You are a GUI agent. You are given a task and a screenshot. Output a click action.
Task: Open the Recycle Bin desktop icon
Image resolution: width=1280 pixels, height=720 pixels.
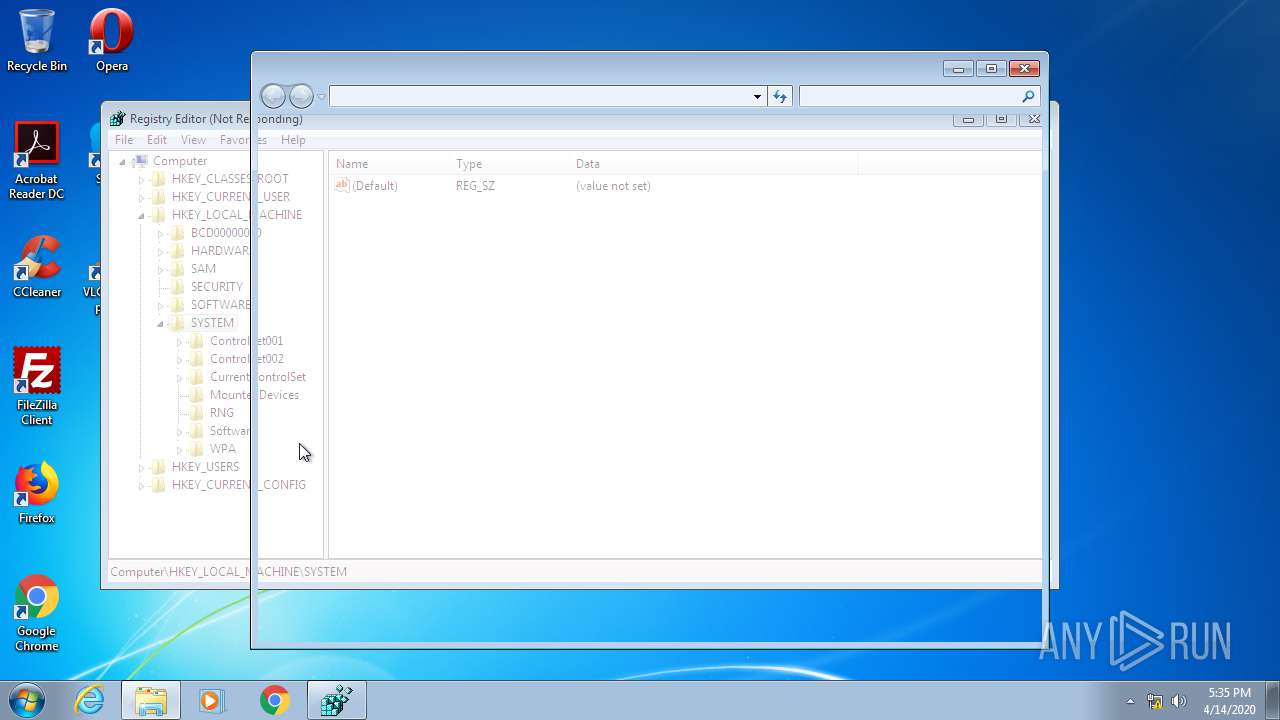click(37, 41)
